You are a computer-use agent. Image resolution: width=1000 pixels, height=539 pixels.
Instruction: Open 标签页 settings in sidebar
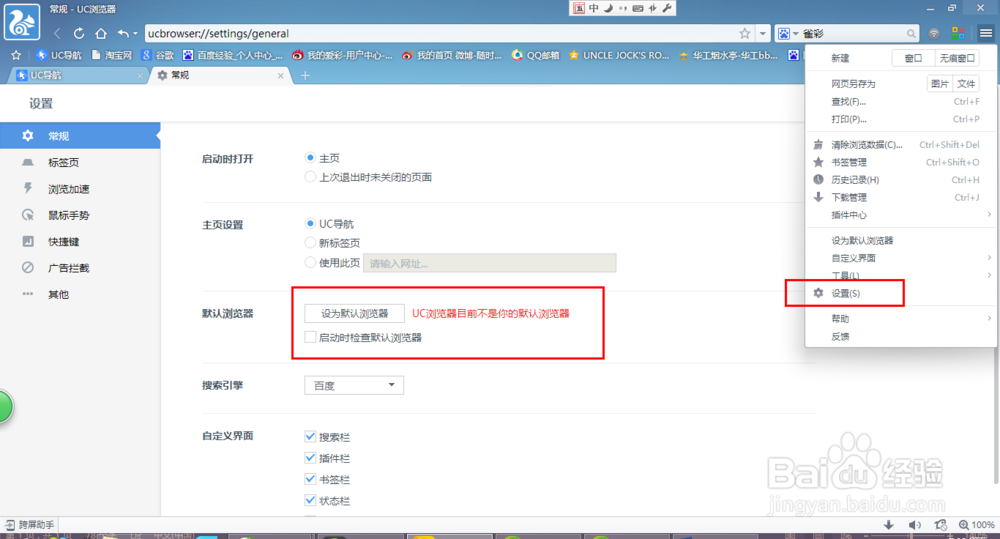click(x=80, y=162)
